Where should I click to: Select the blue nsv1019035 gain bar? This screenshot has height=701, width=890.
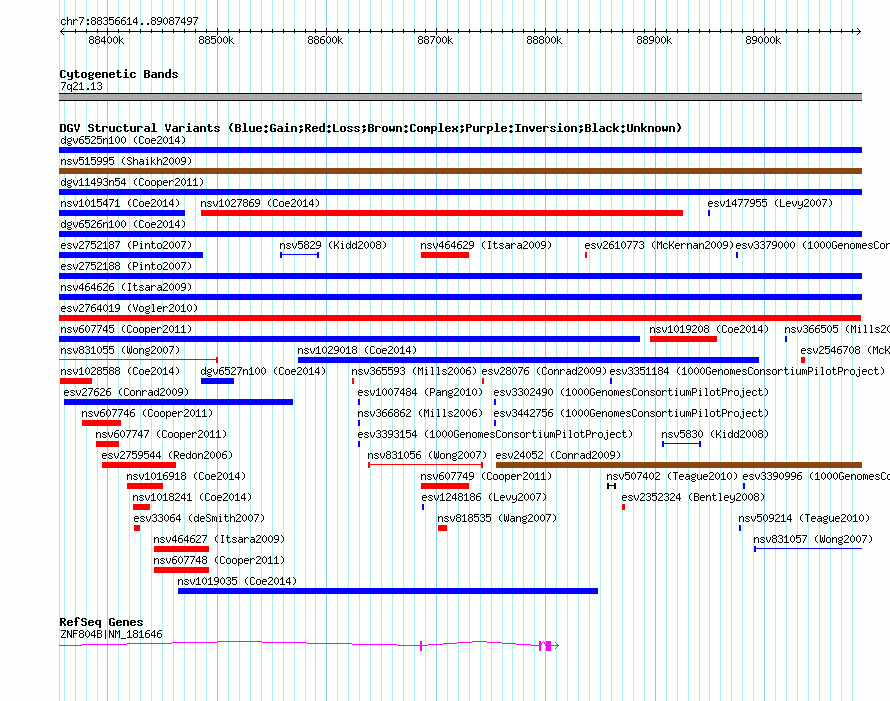[388, 591]
